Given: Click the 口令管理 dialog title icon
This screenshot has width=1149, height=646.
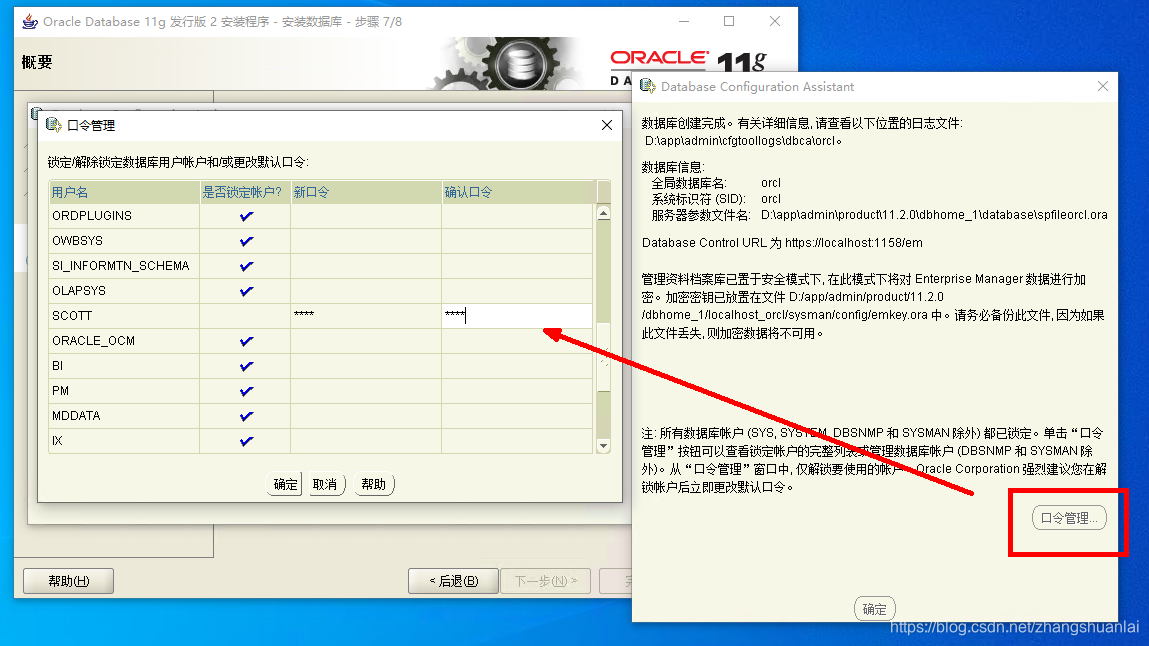Looking at the screenshot, I should click(53, 125).
